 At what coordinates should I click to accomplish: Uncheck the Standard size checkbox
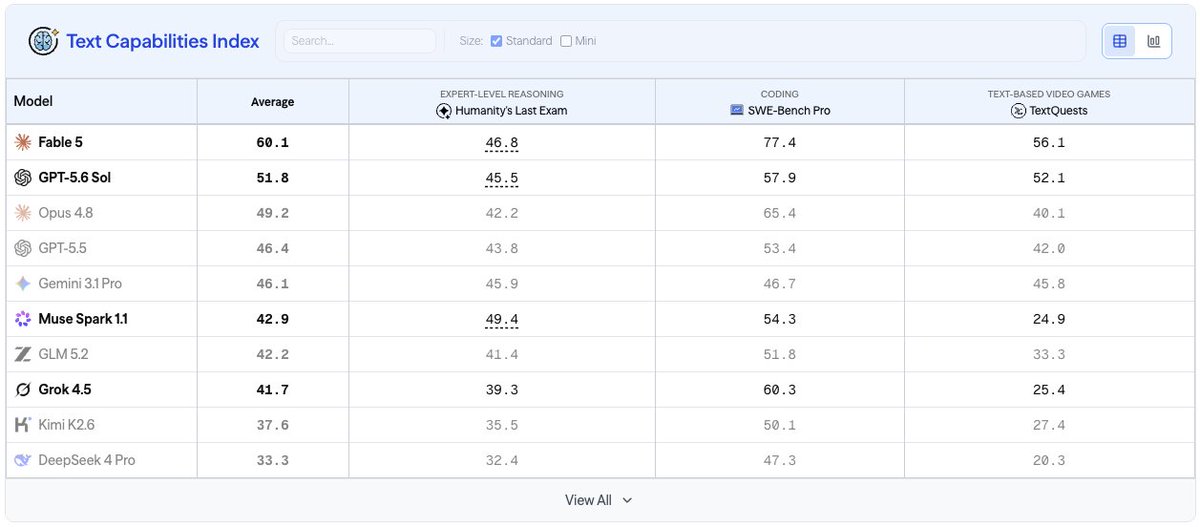point(496,41)
